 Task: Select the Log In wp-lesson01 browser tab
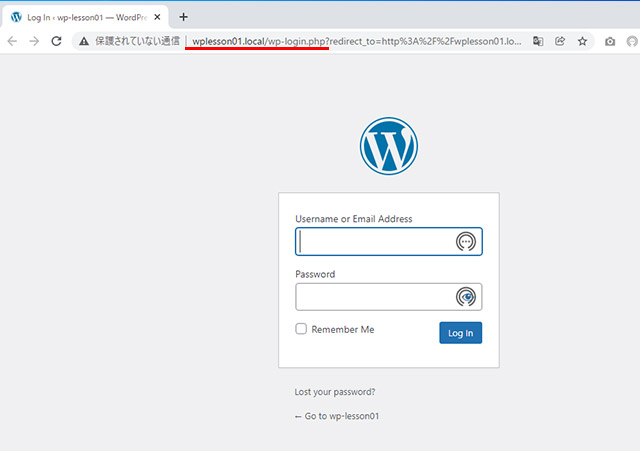pos(85,17)
